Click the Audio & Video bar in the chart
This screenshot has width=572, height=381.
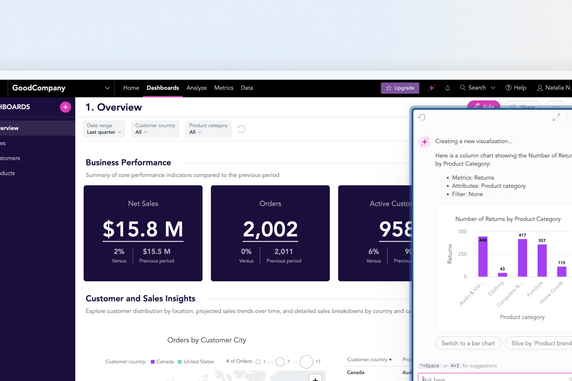[x=483, y=257]
